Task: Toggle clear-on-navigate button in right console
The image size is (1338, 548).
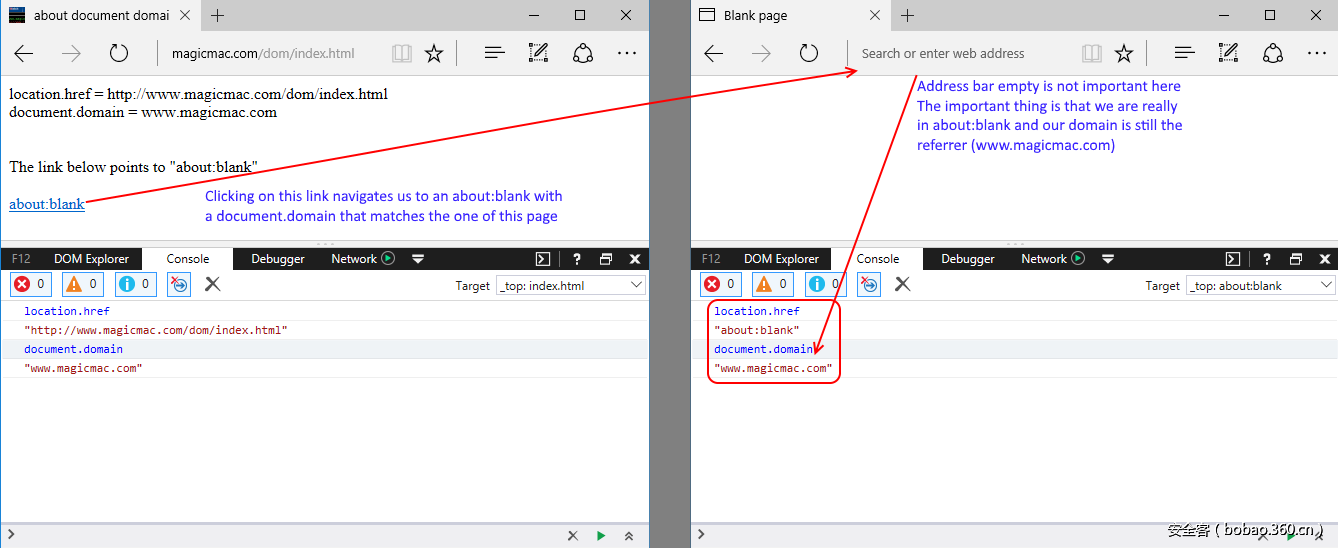Action: 869,284
